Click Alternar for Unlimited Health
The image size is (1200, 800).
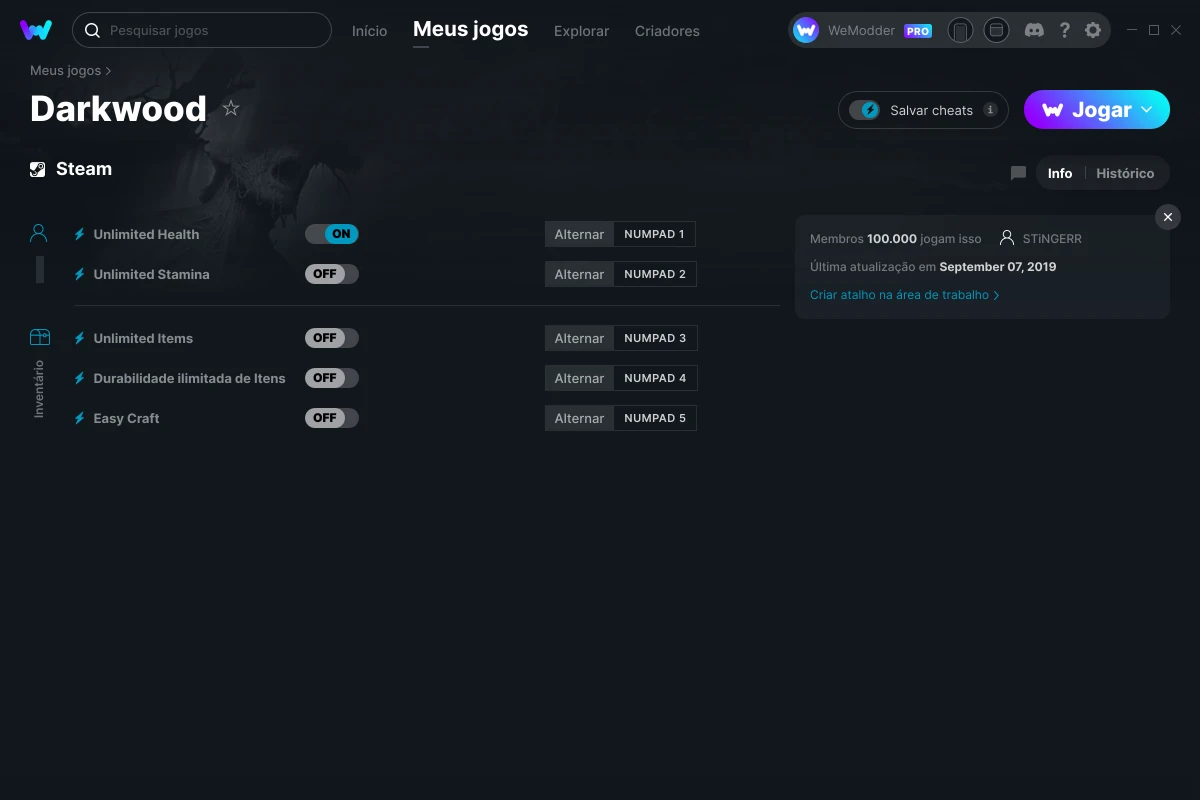[x=579, y=234]
